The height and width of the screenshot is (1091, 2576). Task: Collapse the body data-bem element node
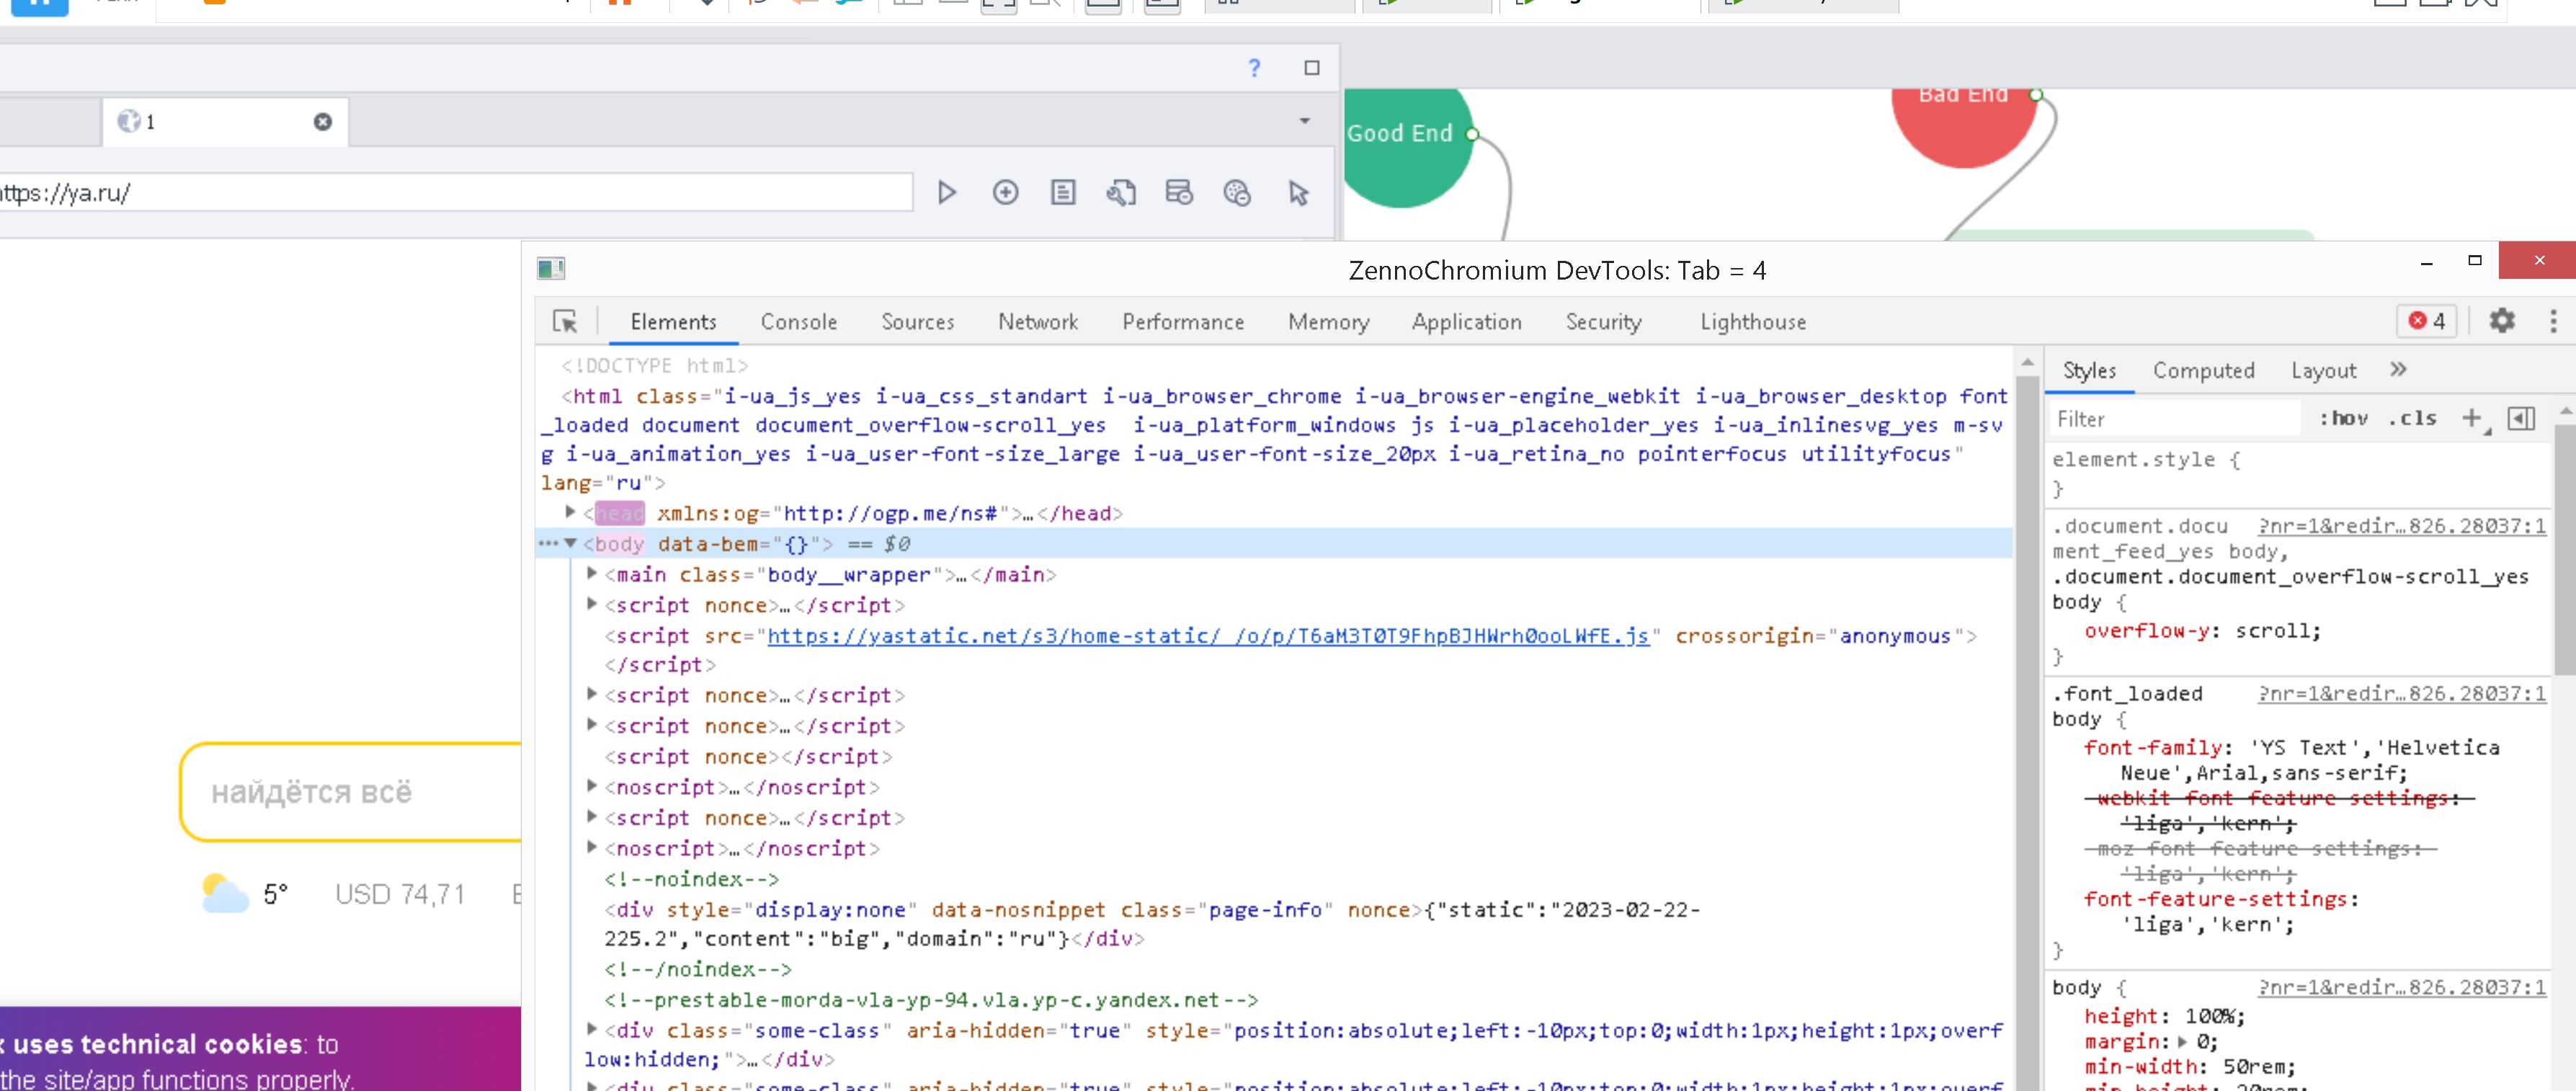570,543
